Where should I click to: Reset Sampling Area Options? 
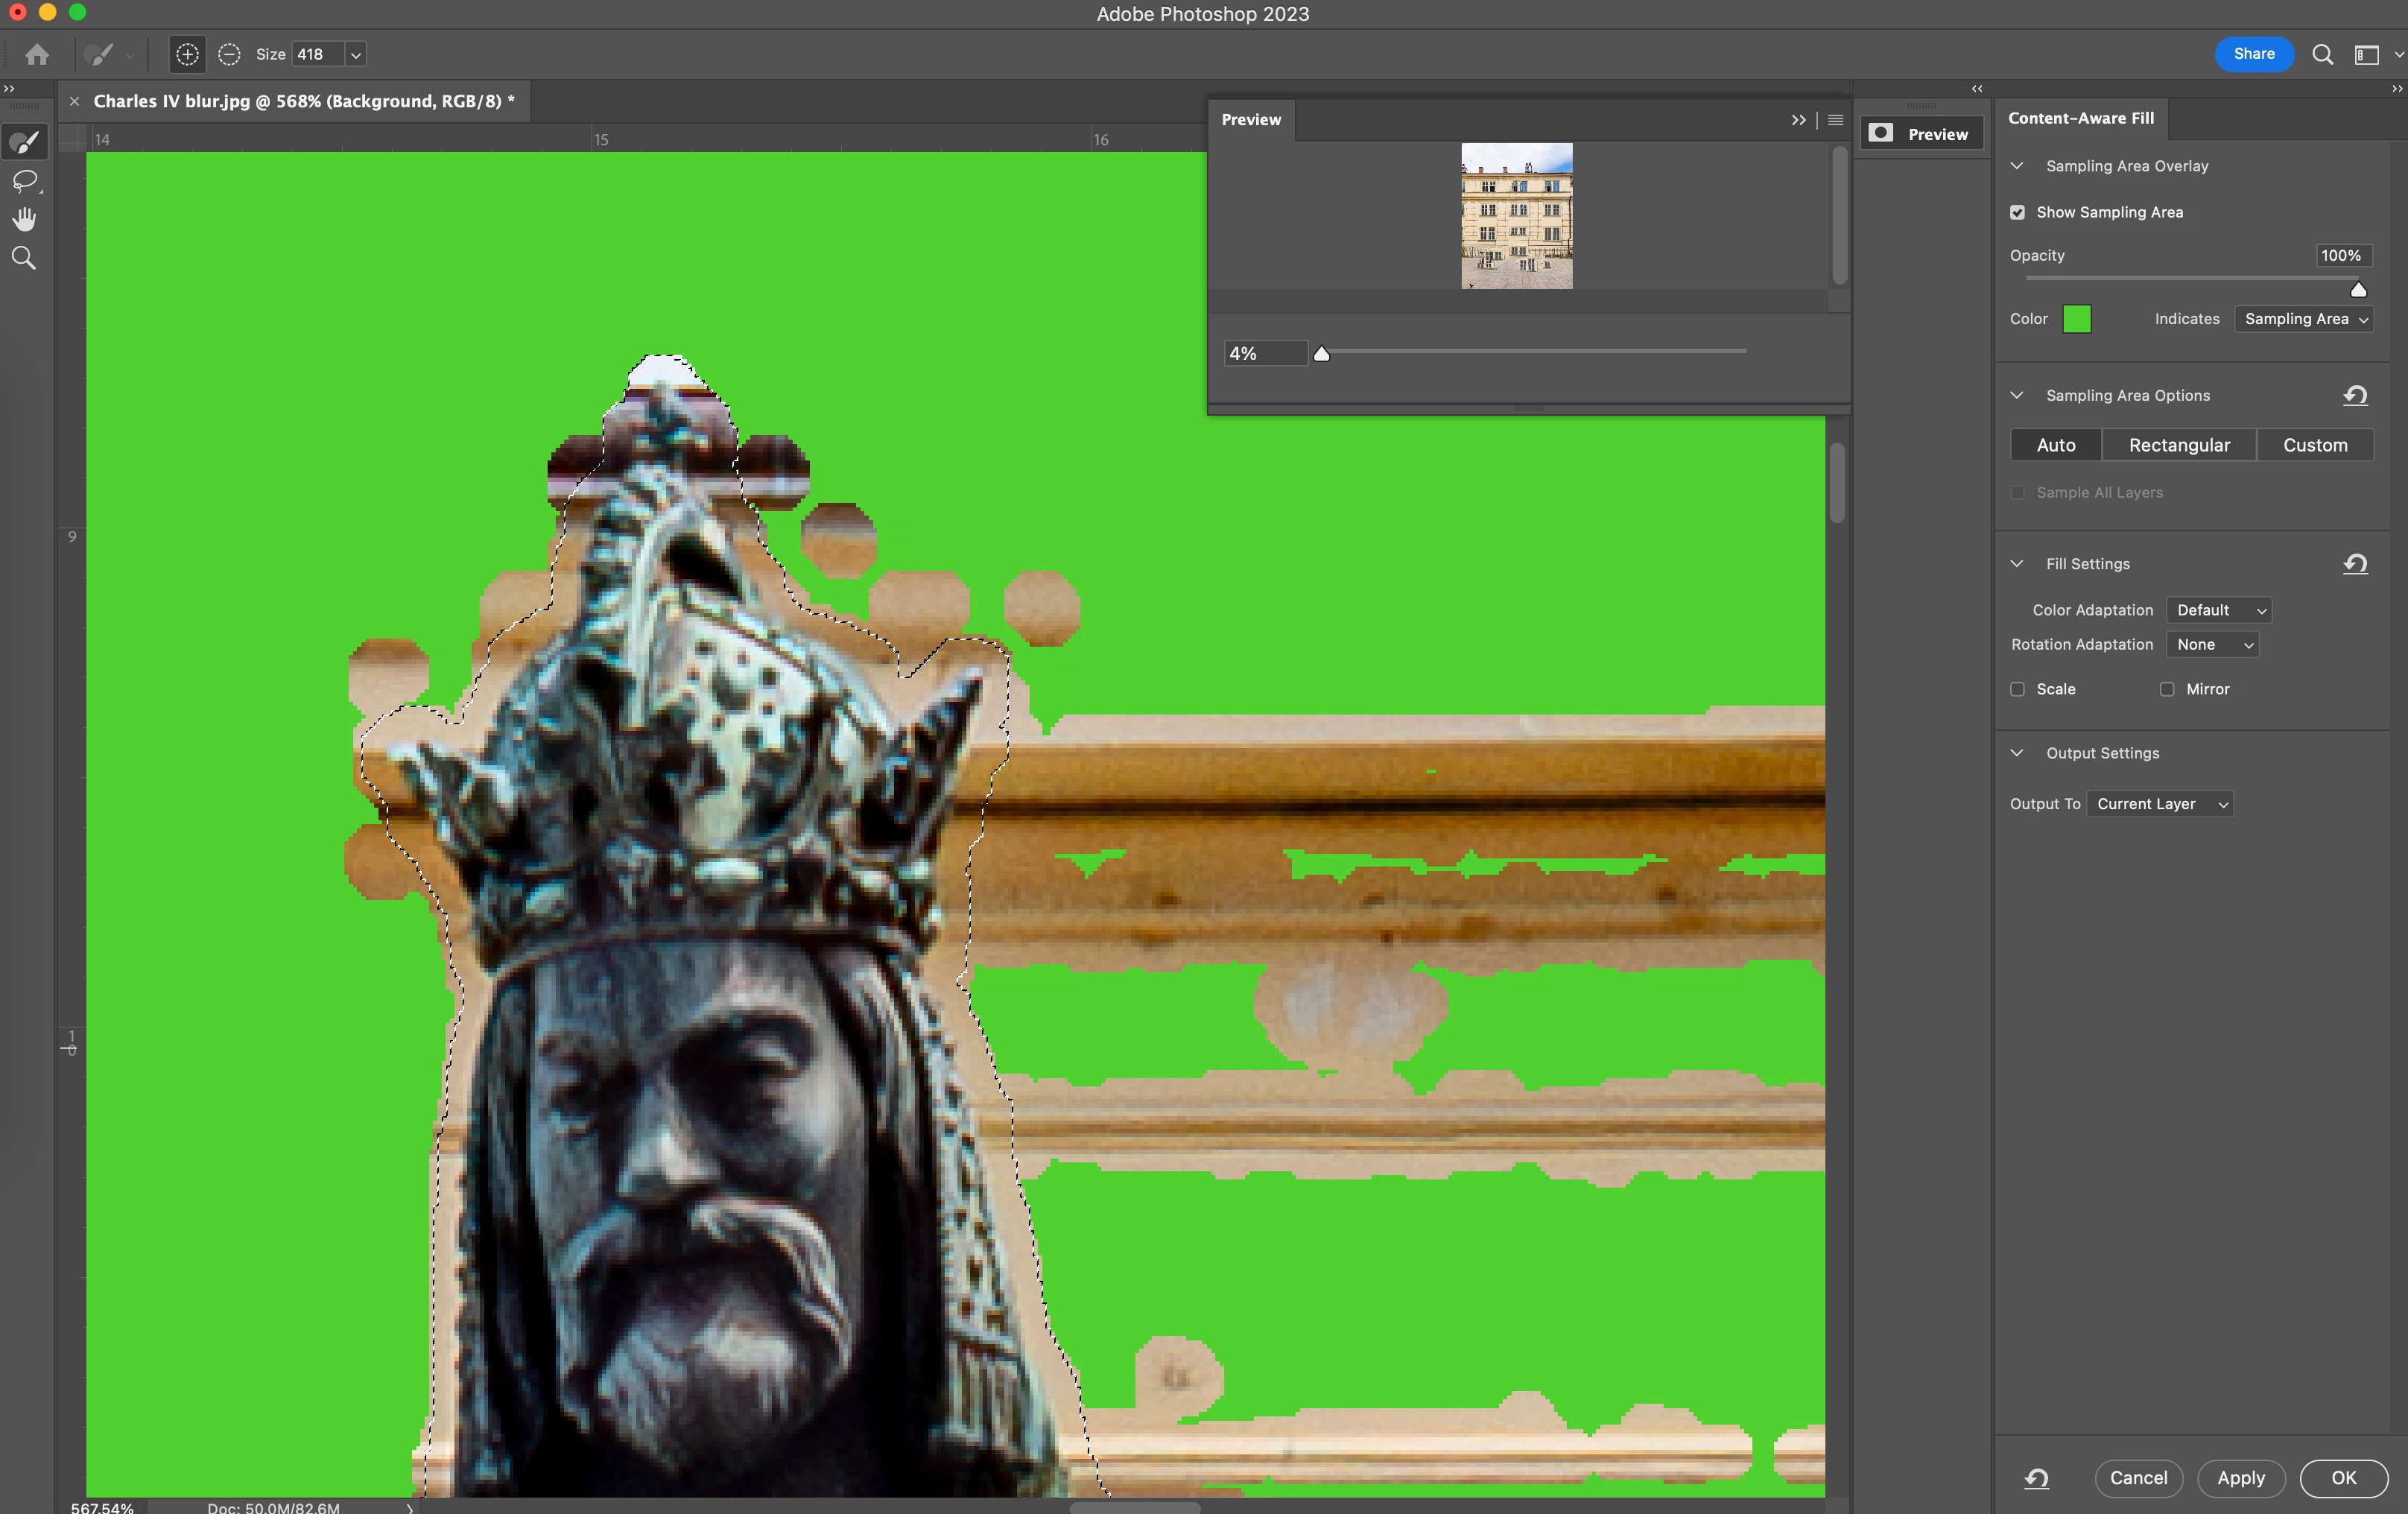(2355, 395)
